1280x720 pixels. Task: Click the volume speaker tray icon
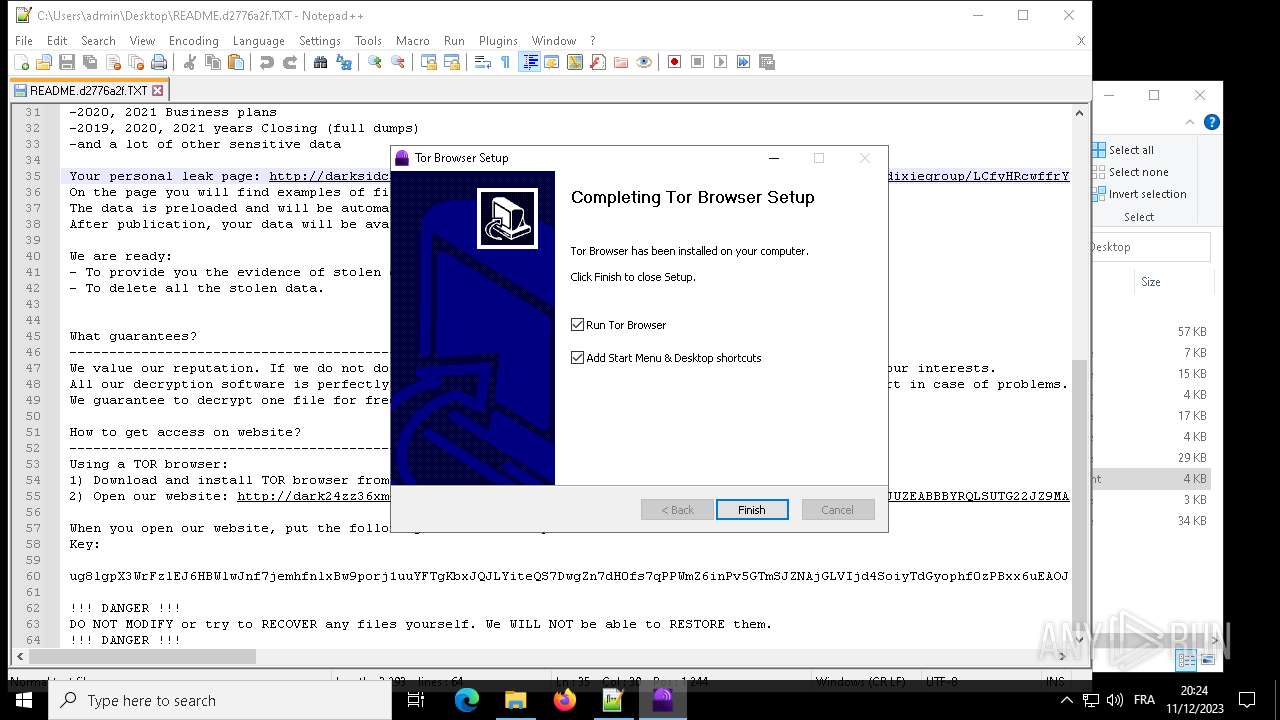1114,700
